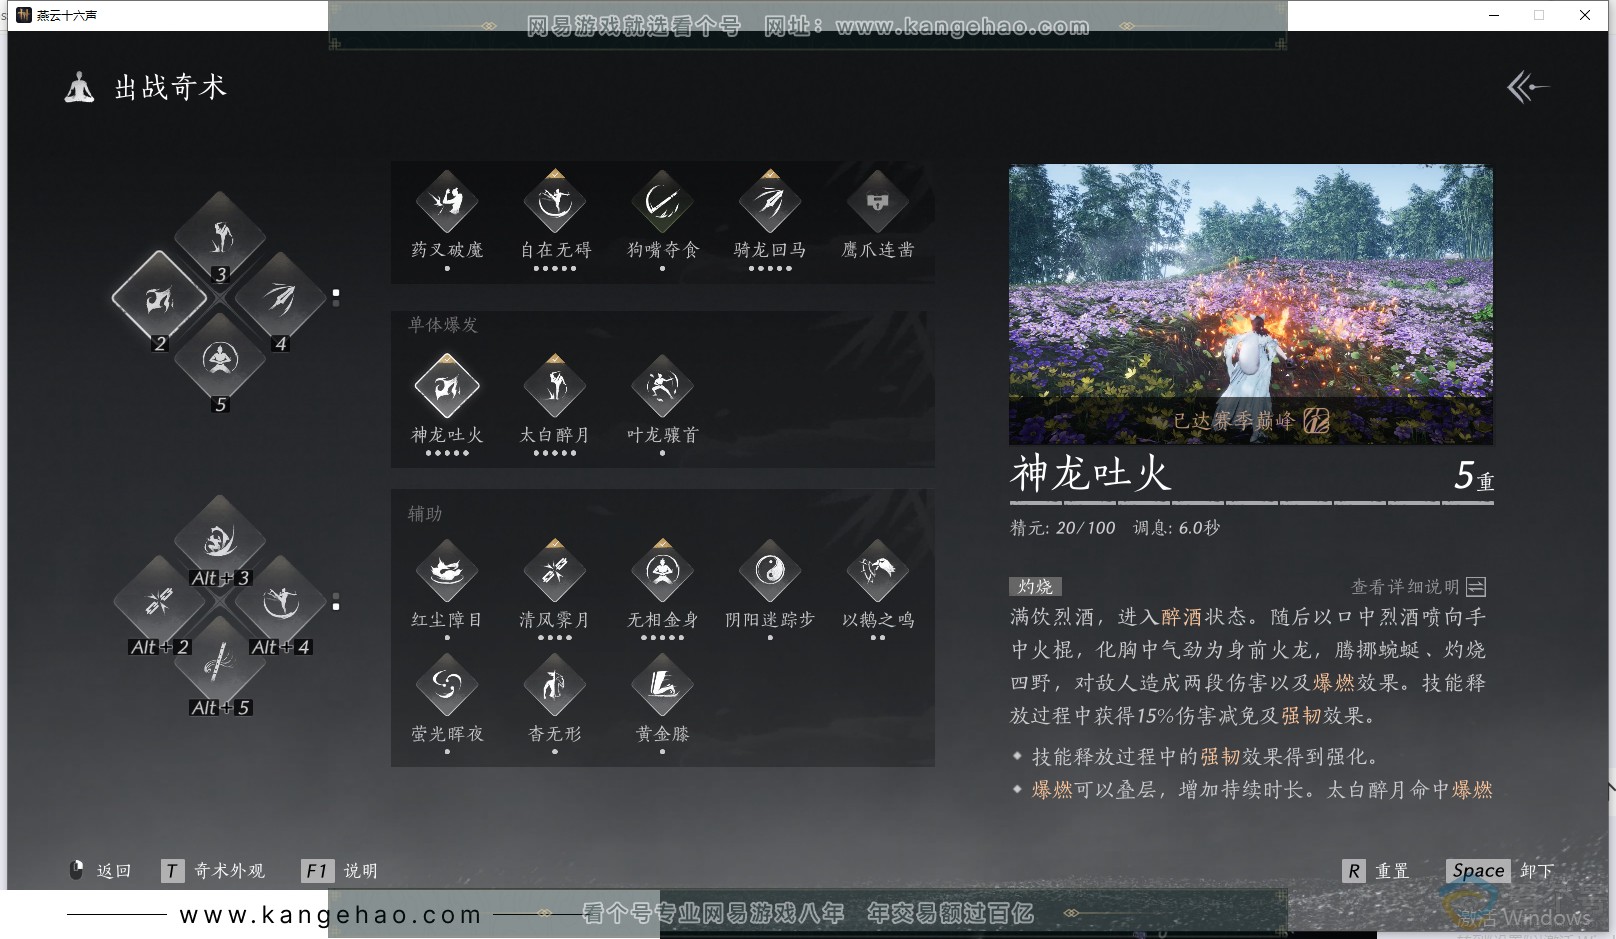
Task: Open detailed description via 查看详细说明
Action: (1418, 587)
